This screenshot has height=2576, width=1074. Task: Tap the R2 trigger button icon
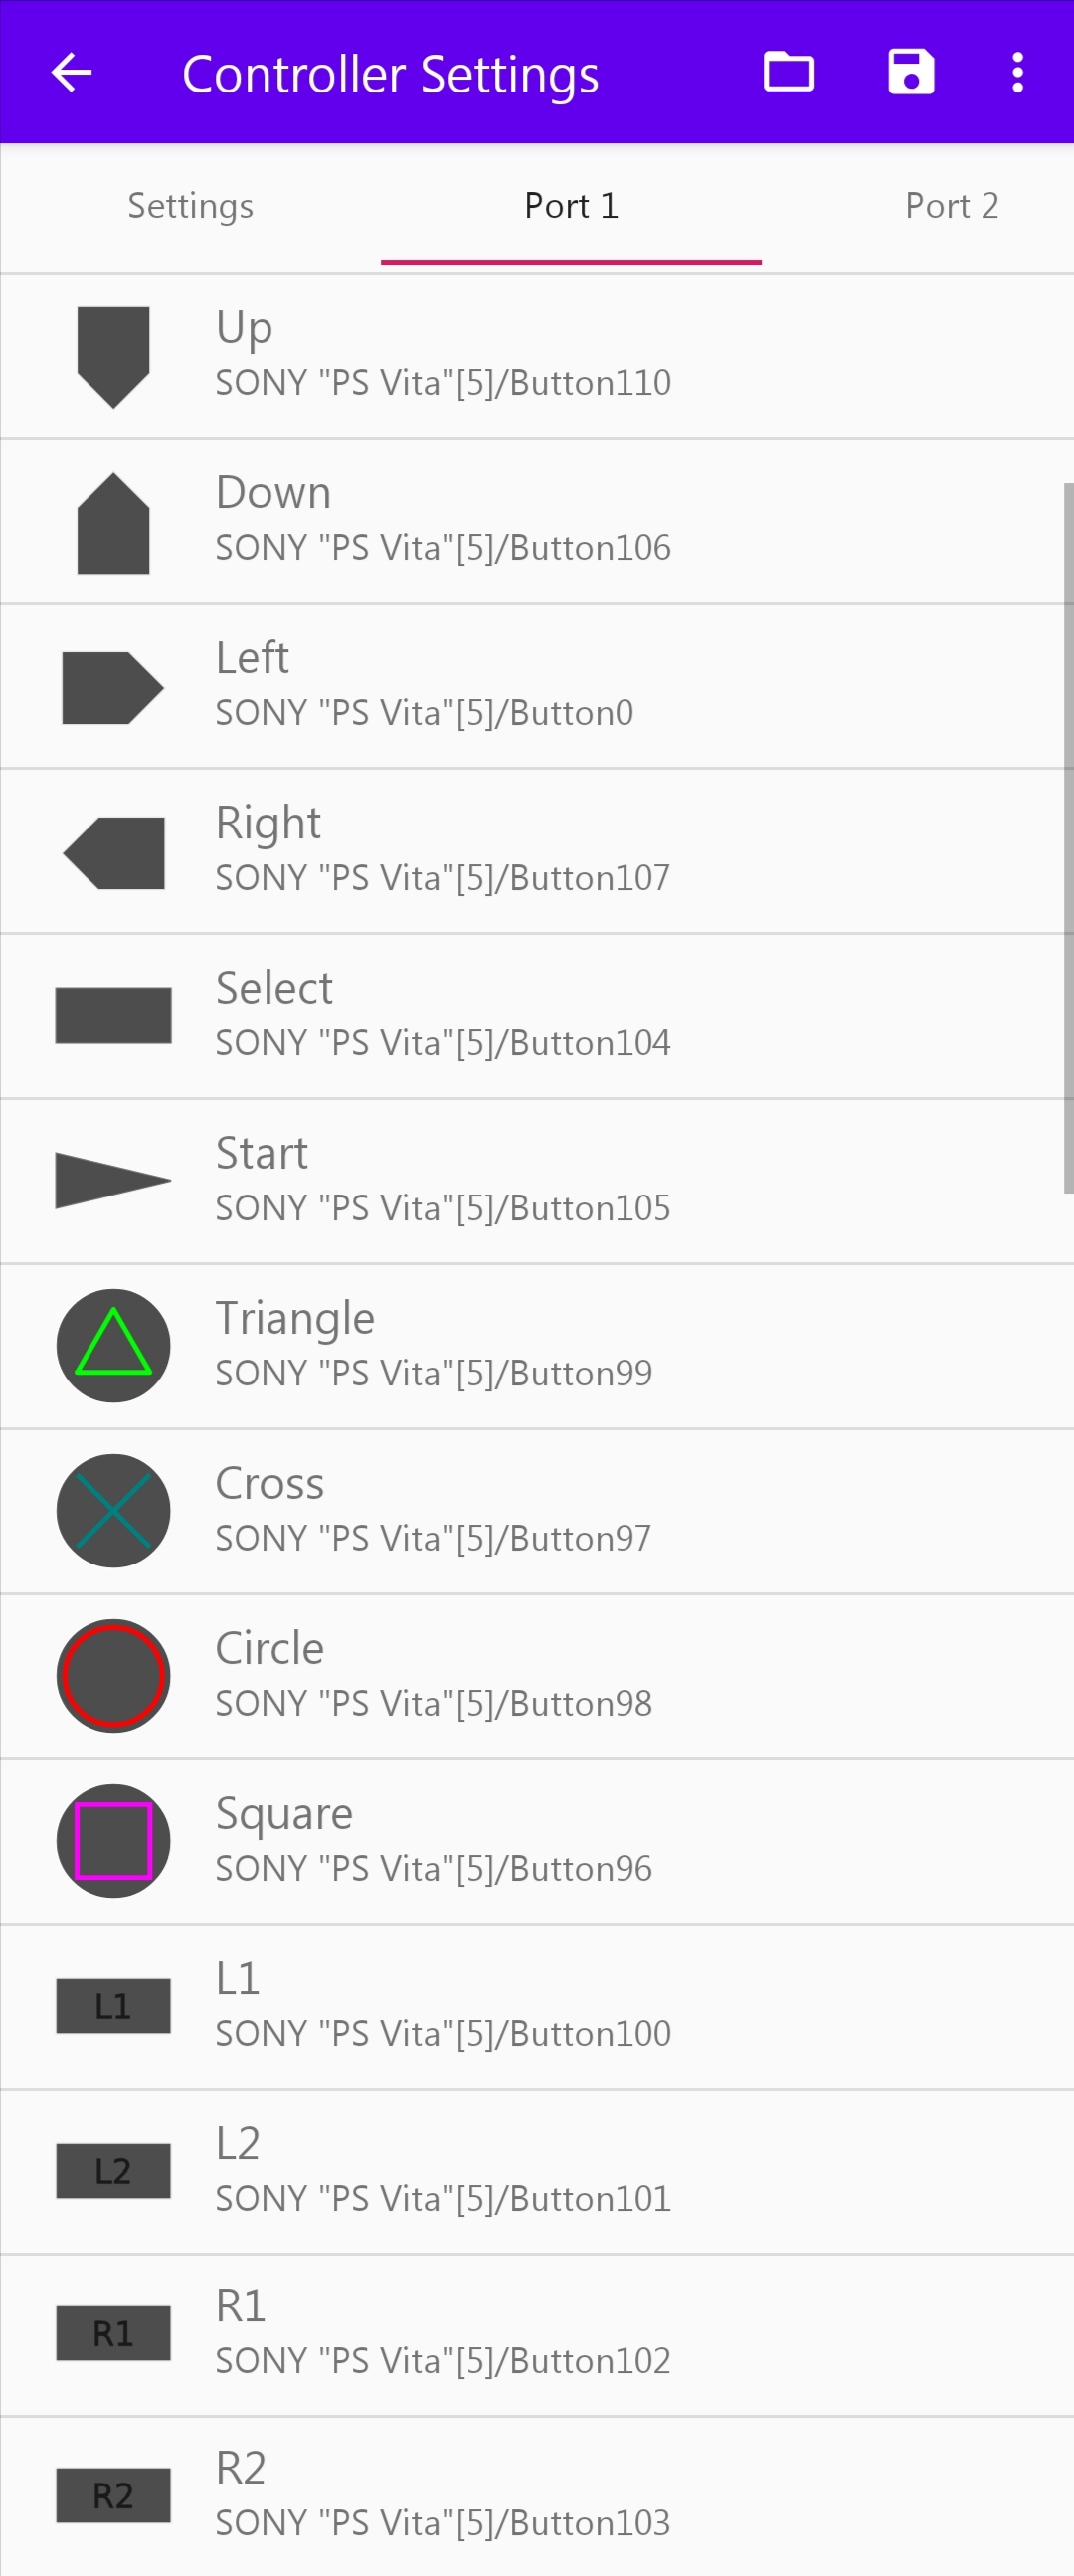(x=112, y=2494)
